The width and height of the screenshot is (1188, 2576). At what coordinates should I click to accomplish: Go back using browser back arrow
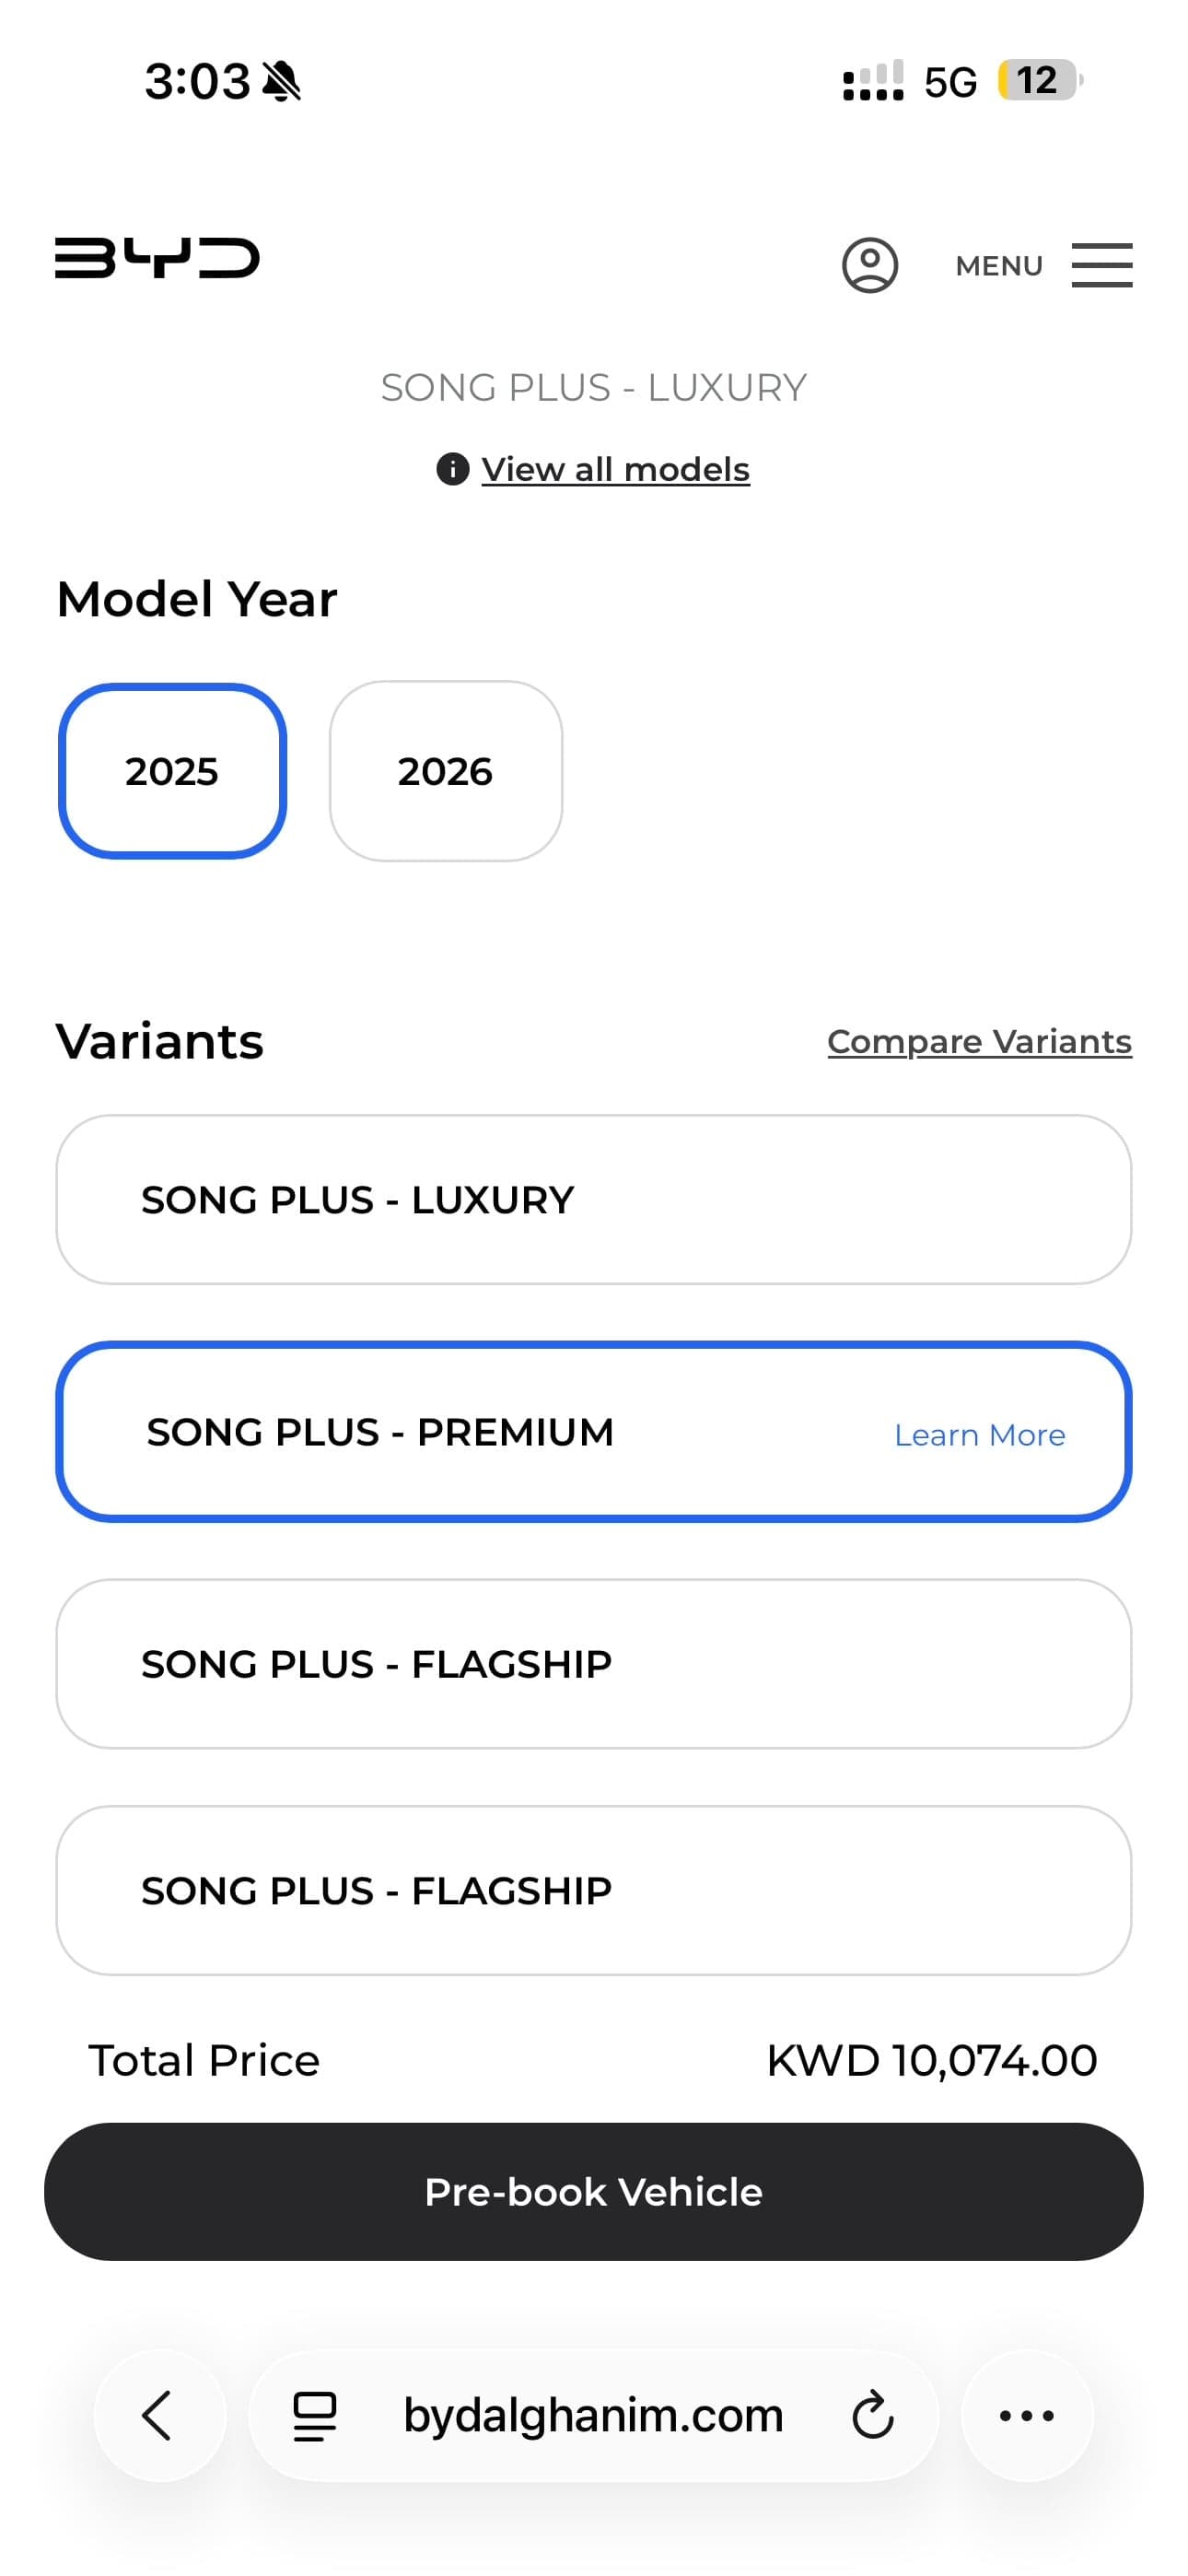(158, 2415)
